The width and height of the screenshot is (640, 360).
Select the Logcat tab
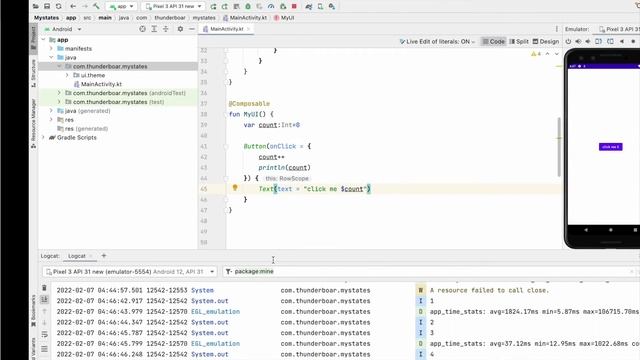[77, 256]
